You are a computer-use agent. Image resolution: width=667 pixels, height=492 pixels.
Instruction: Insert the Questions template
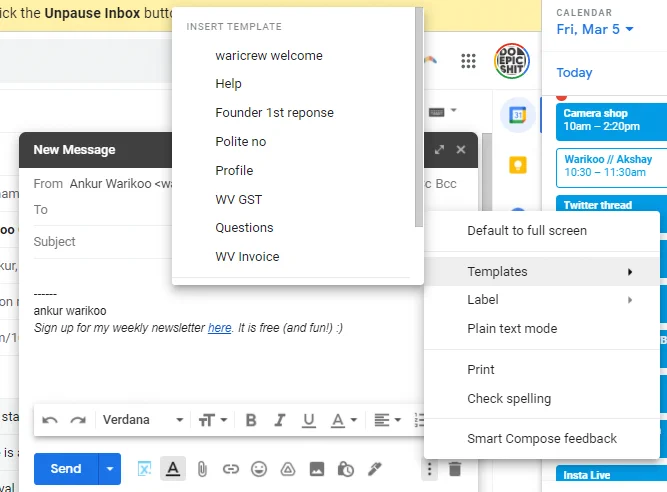[244, 228]
